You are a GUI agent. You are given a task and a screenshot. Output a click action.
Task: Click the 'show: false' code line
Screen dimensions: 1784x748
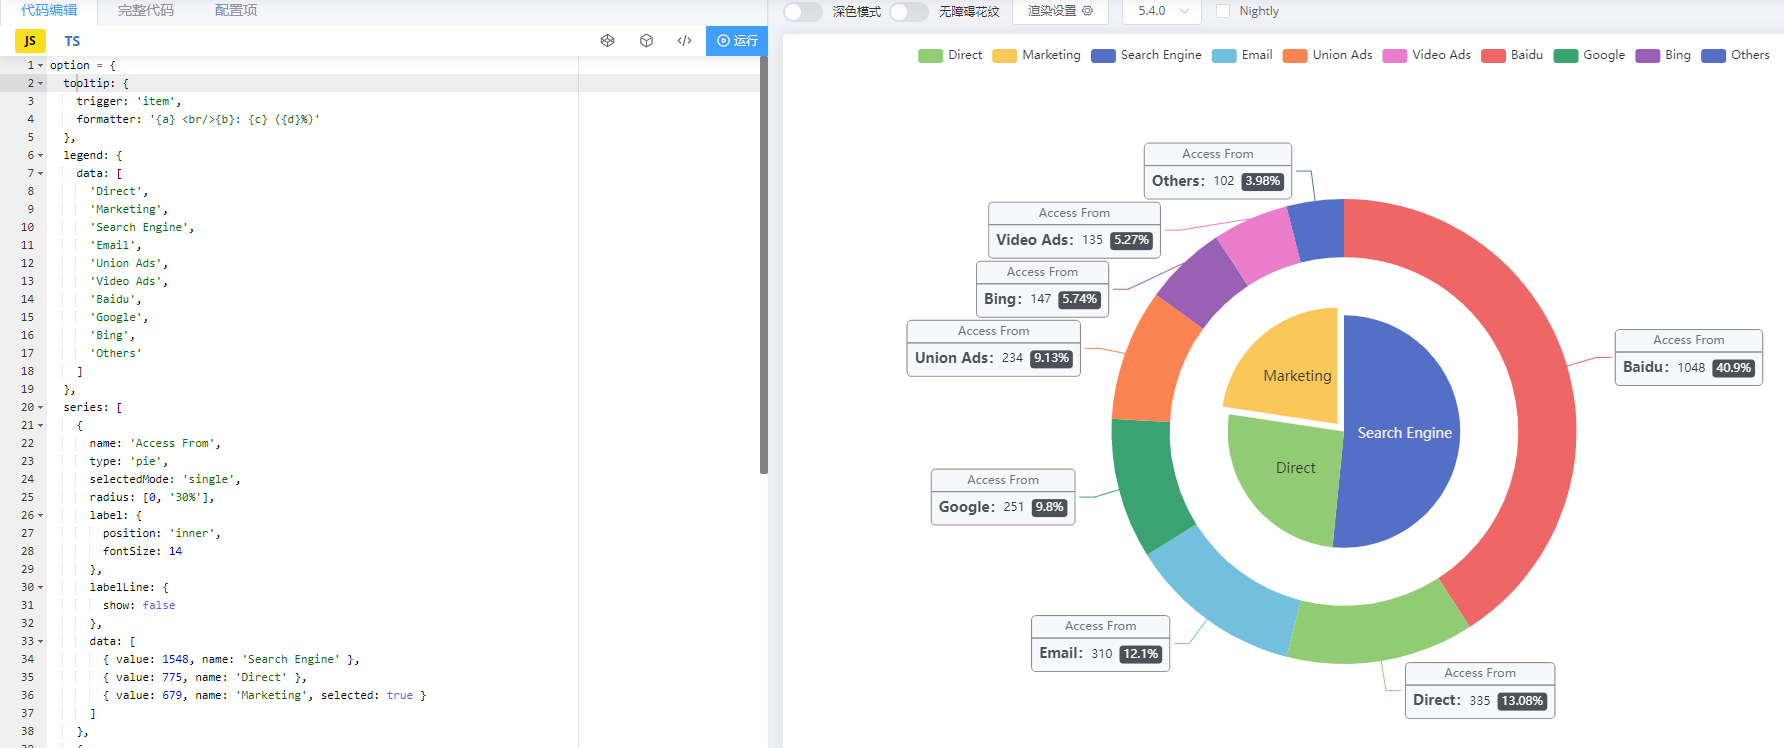[x=139, y=605]
